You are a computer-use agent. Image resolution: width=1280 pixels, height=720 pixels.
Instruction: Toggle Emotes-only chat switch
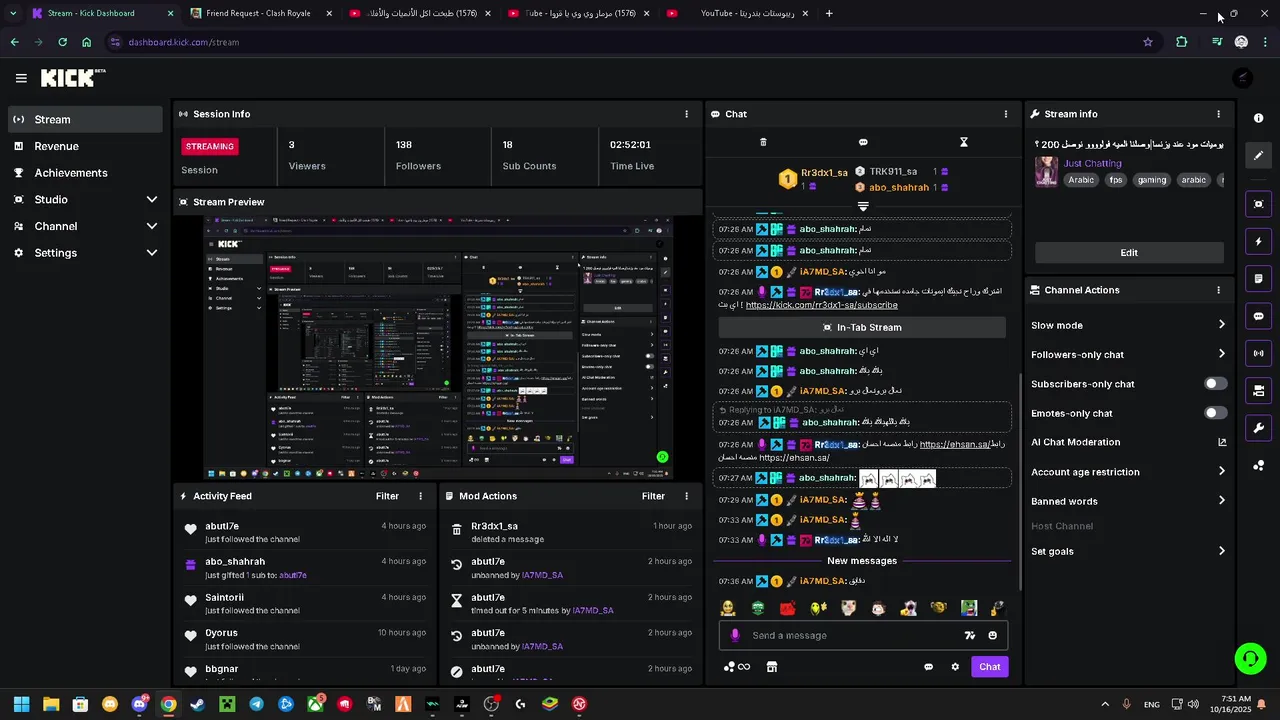(1216, 413)
